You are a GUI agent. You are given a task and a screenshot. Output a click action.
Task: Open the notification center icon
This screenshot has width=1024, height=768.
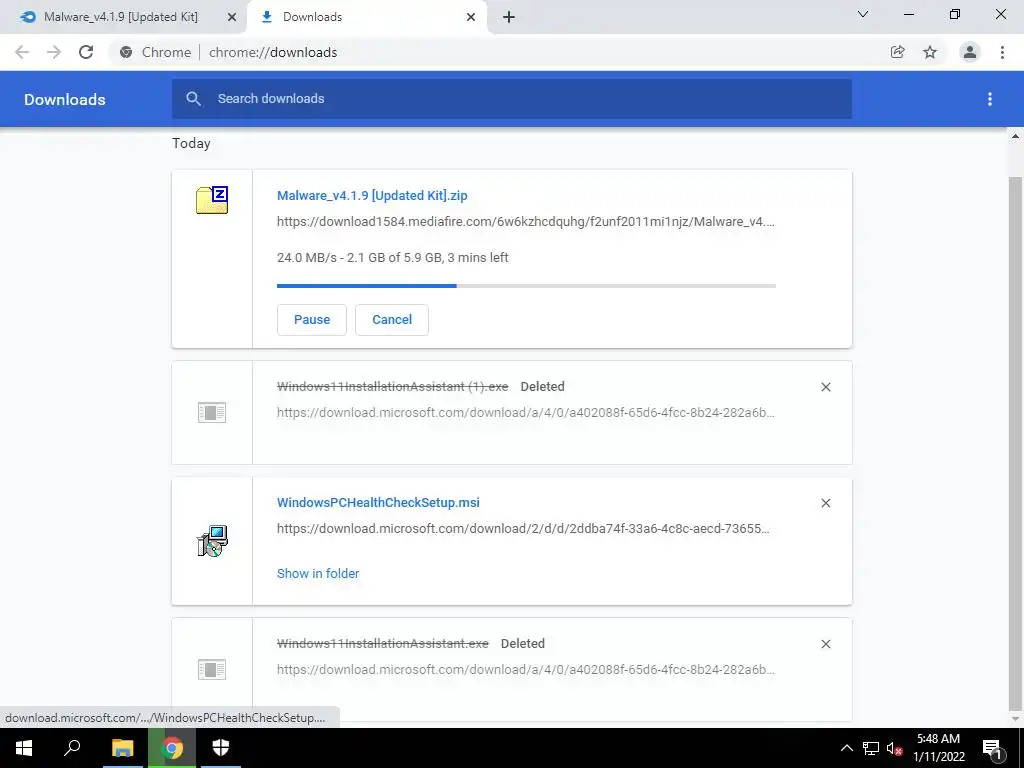click(992, 748)
